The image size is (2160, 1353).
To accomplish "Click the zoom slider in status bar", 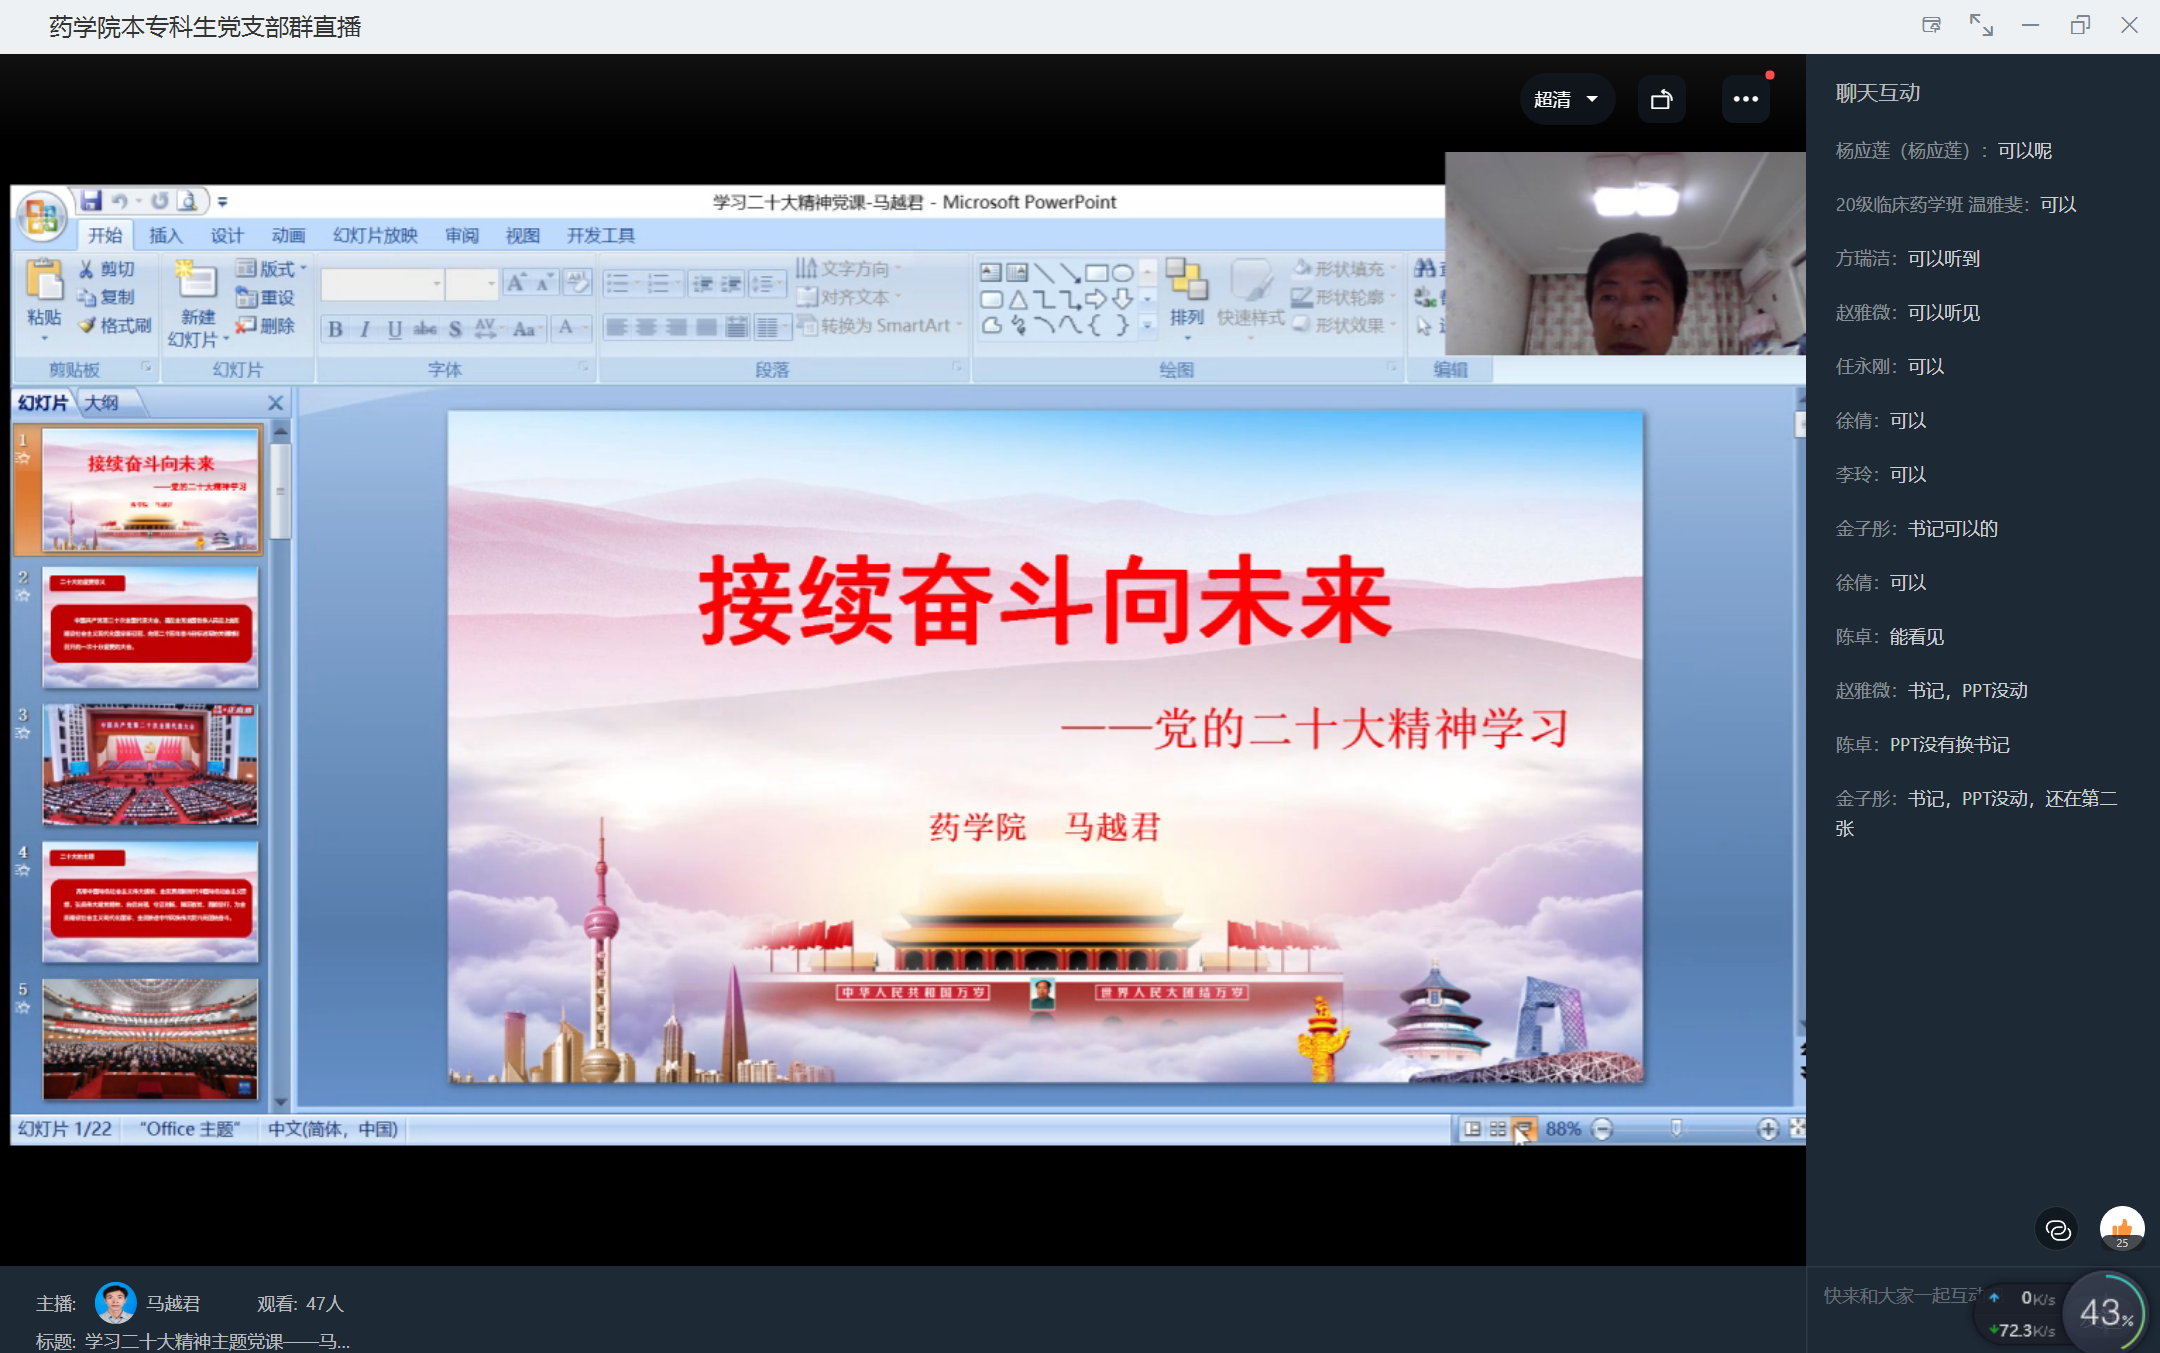I will click(x=1677, y=1129).
